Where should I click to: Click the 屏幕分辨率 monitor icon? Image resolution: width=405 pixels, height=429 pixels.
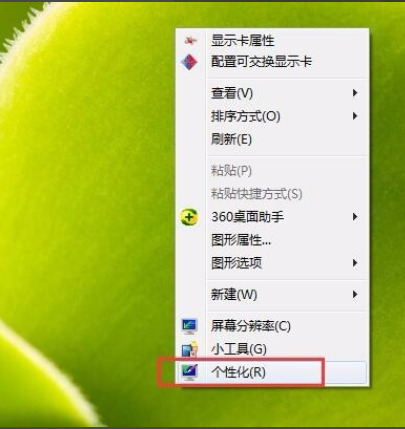tap(189, 326)
